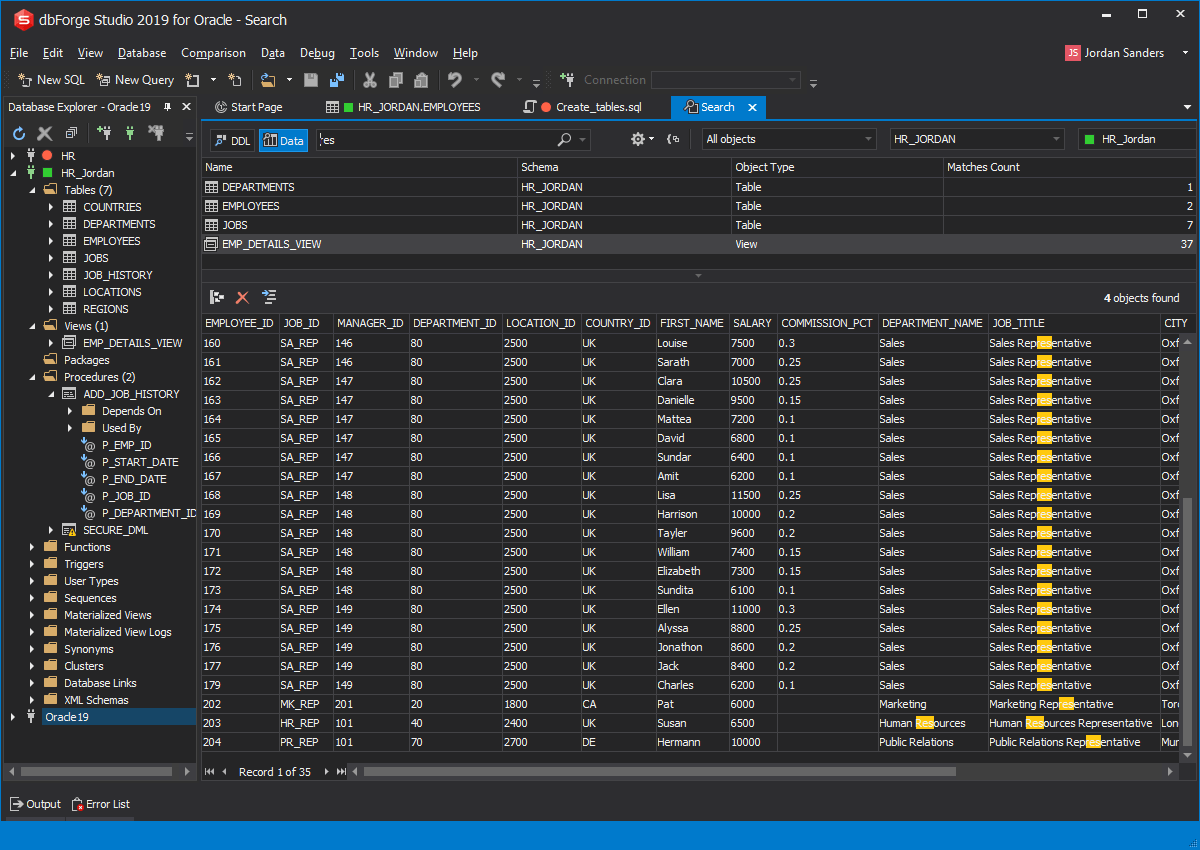Open the Database menu
Screen dimensions: 1200x850
point(141,53)
